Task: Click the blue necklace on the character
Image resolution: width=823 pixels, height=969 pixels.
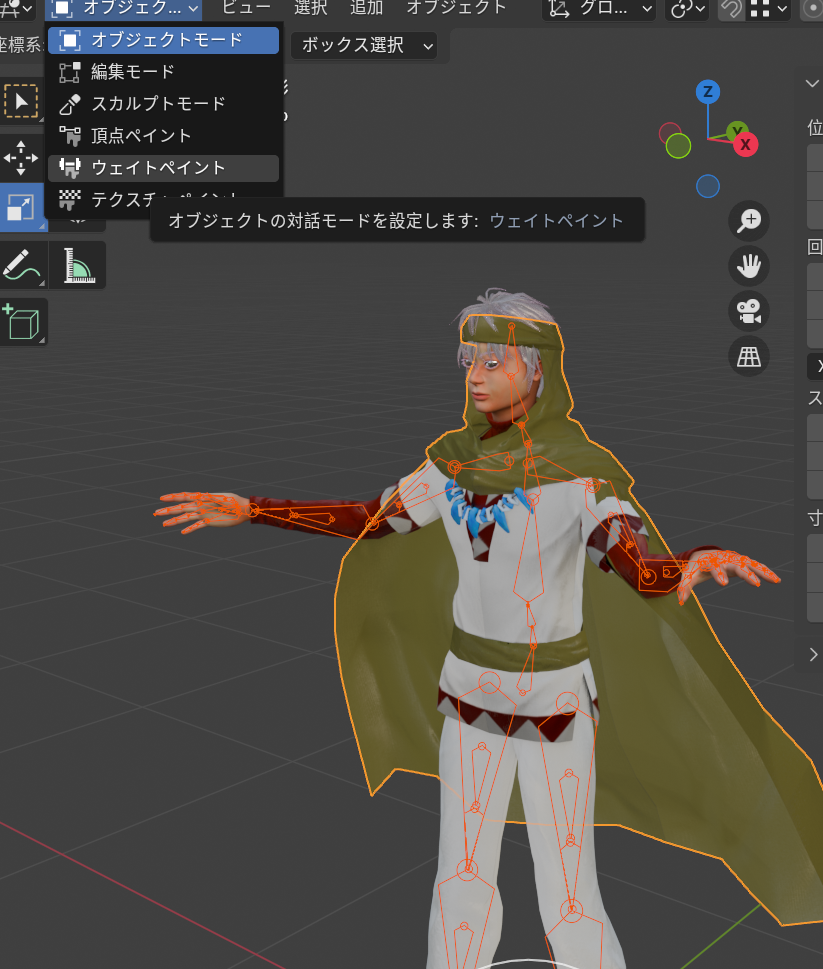Action: pos(489,506)
